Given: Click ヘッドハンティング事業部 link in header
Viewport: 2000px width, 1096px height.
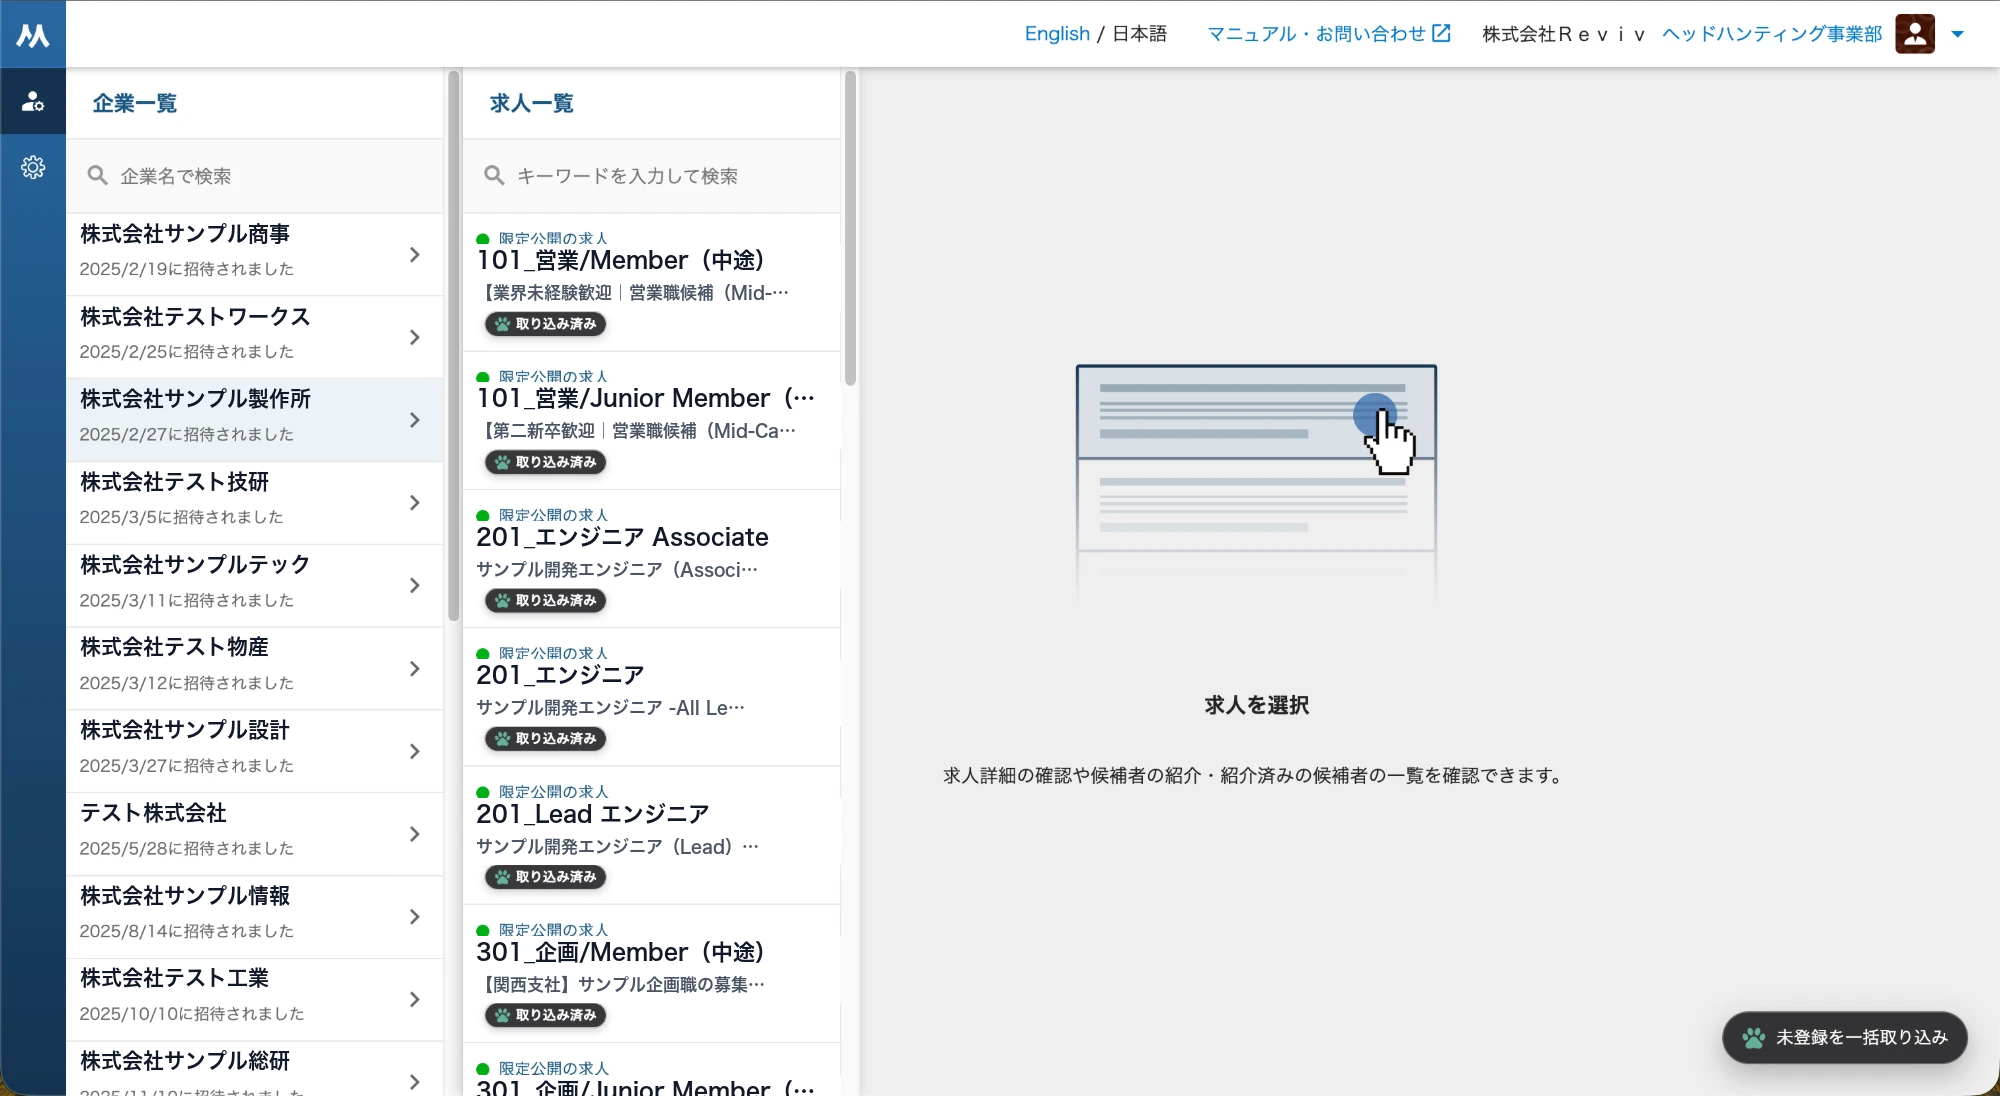Looking at the screenshot, I should (x=1772, y=34).
